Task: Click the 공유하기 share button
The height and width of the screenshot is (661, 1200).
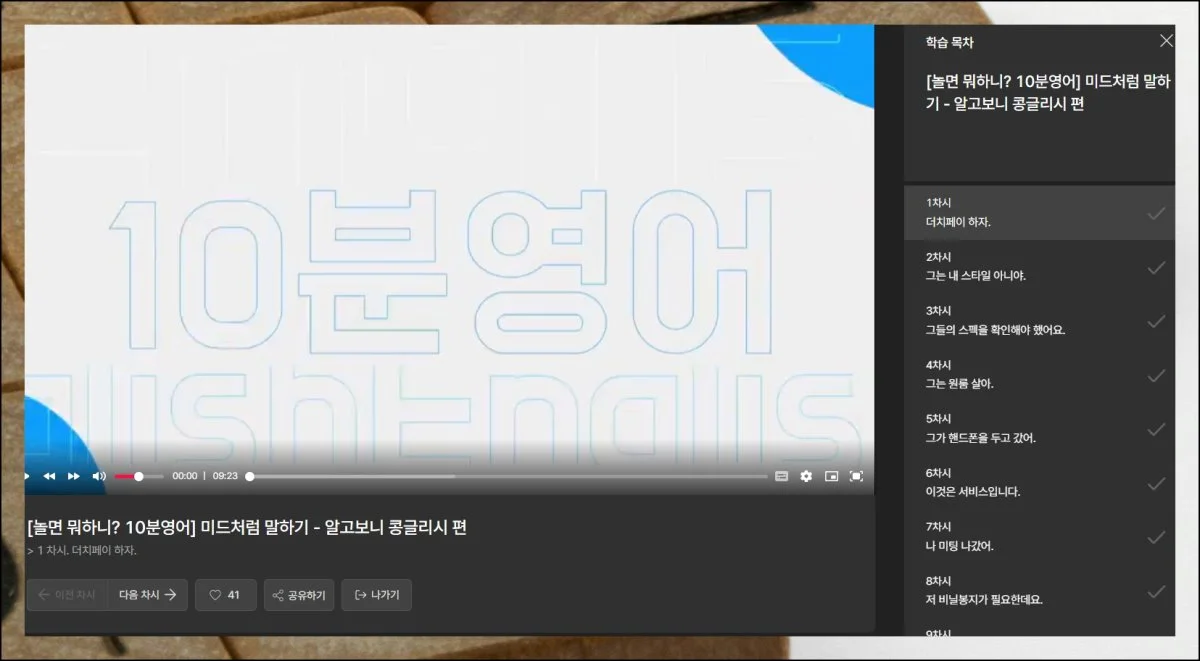Action: [299, 595]
